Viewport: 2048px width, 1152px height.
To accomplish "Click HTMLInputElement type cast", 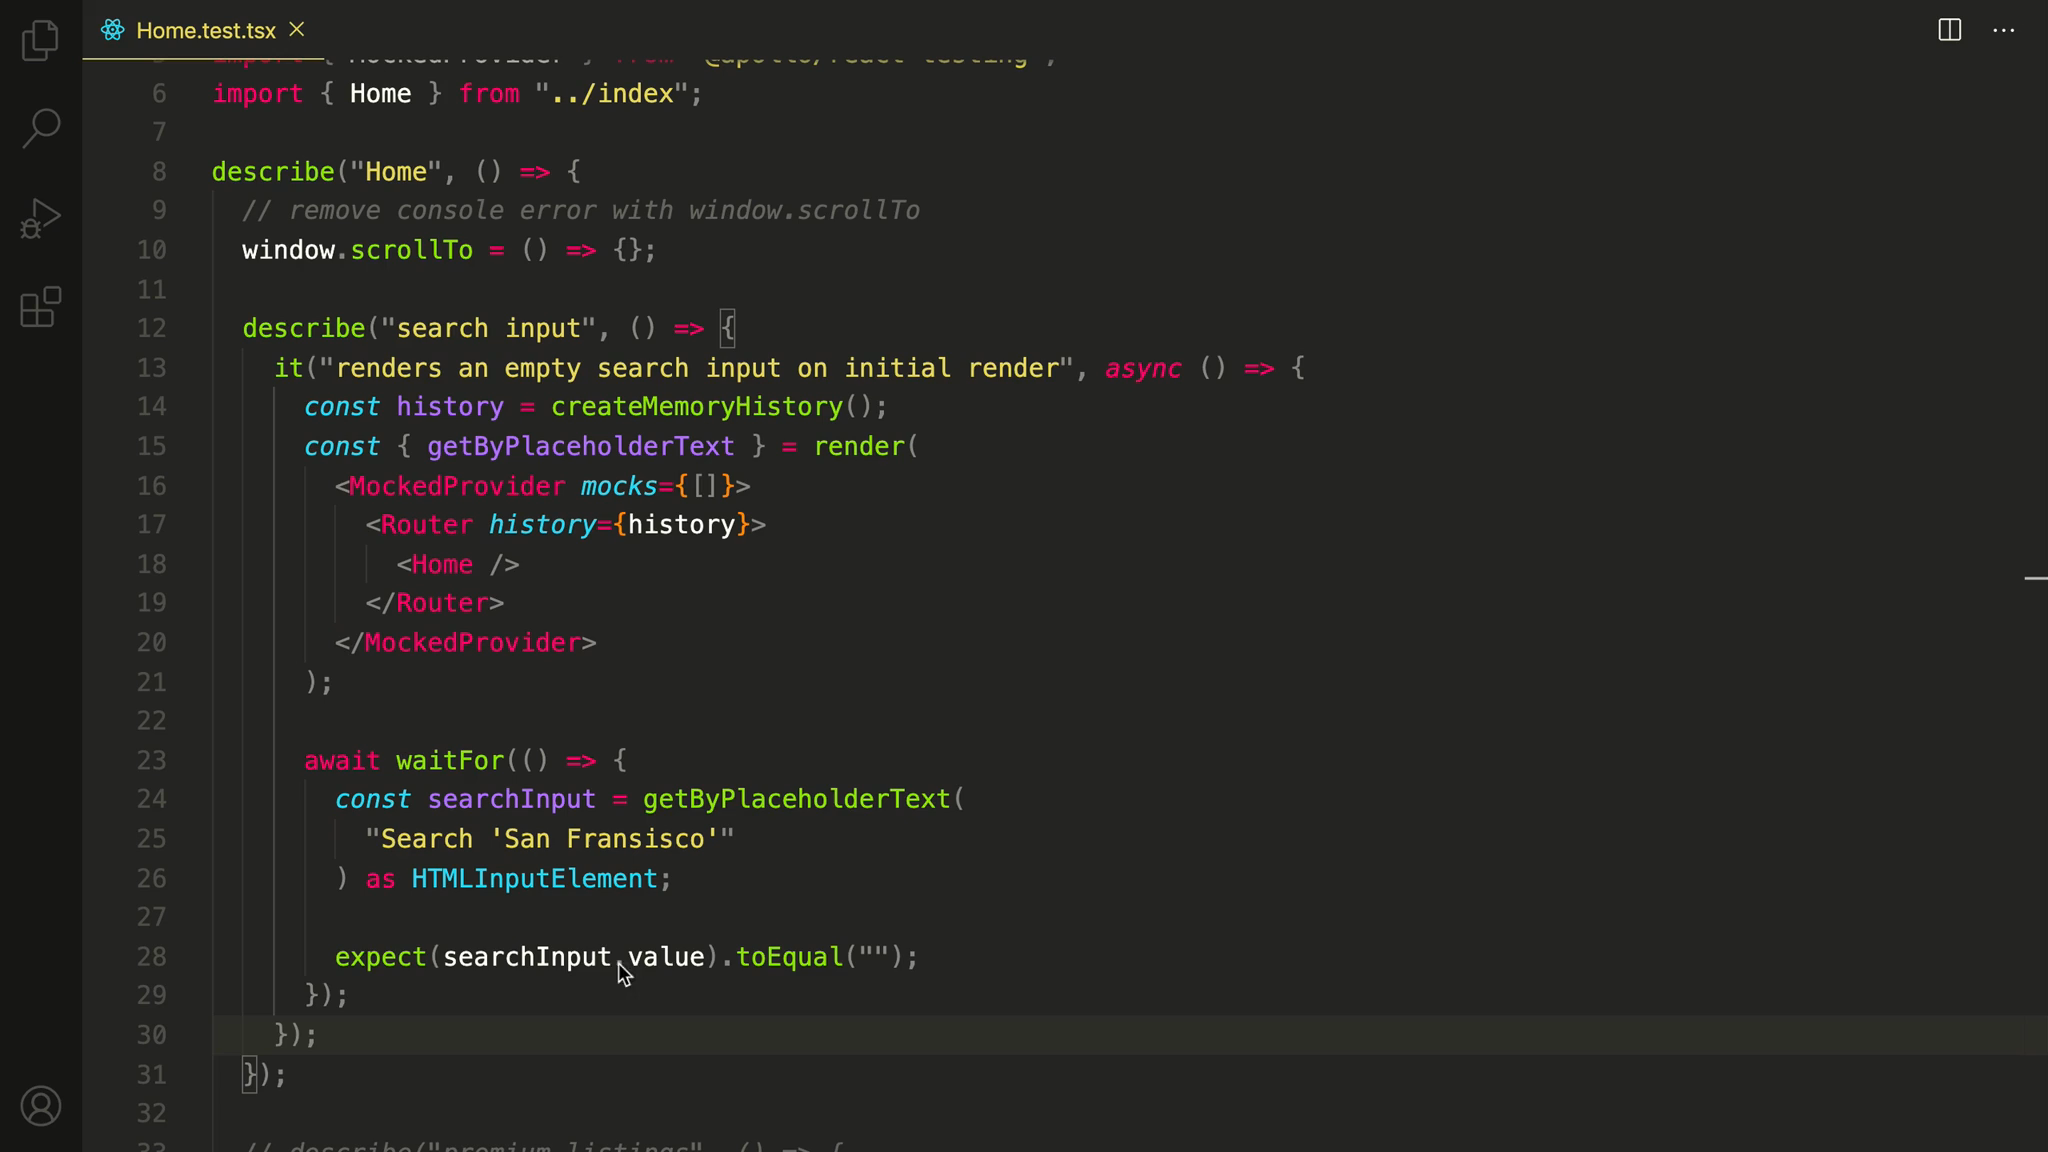I will pyautogui.click(x=535, y=879).
